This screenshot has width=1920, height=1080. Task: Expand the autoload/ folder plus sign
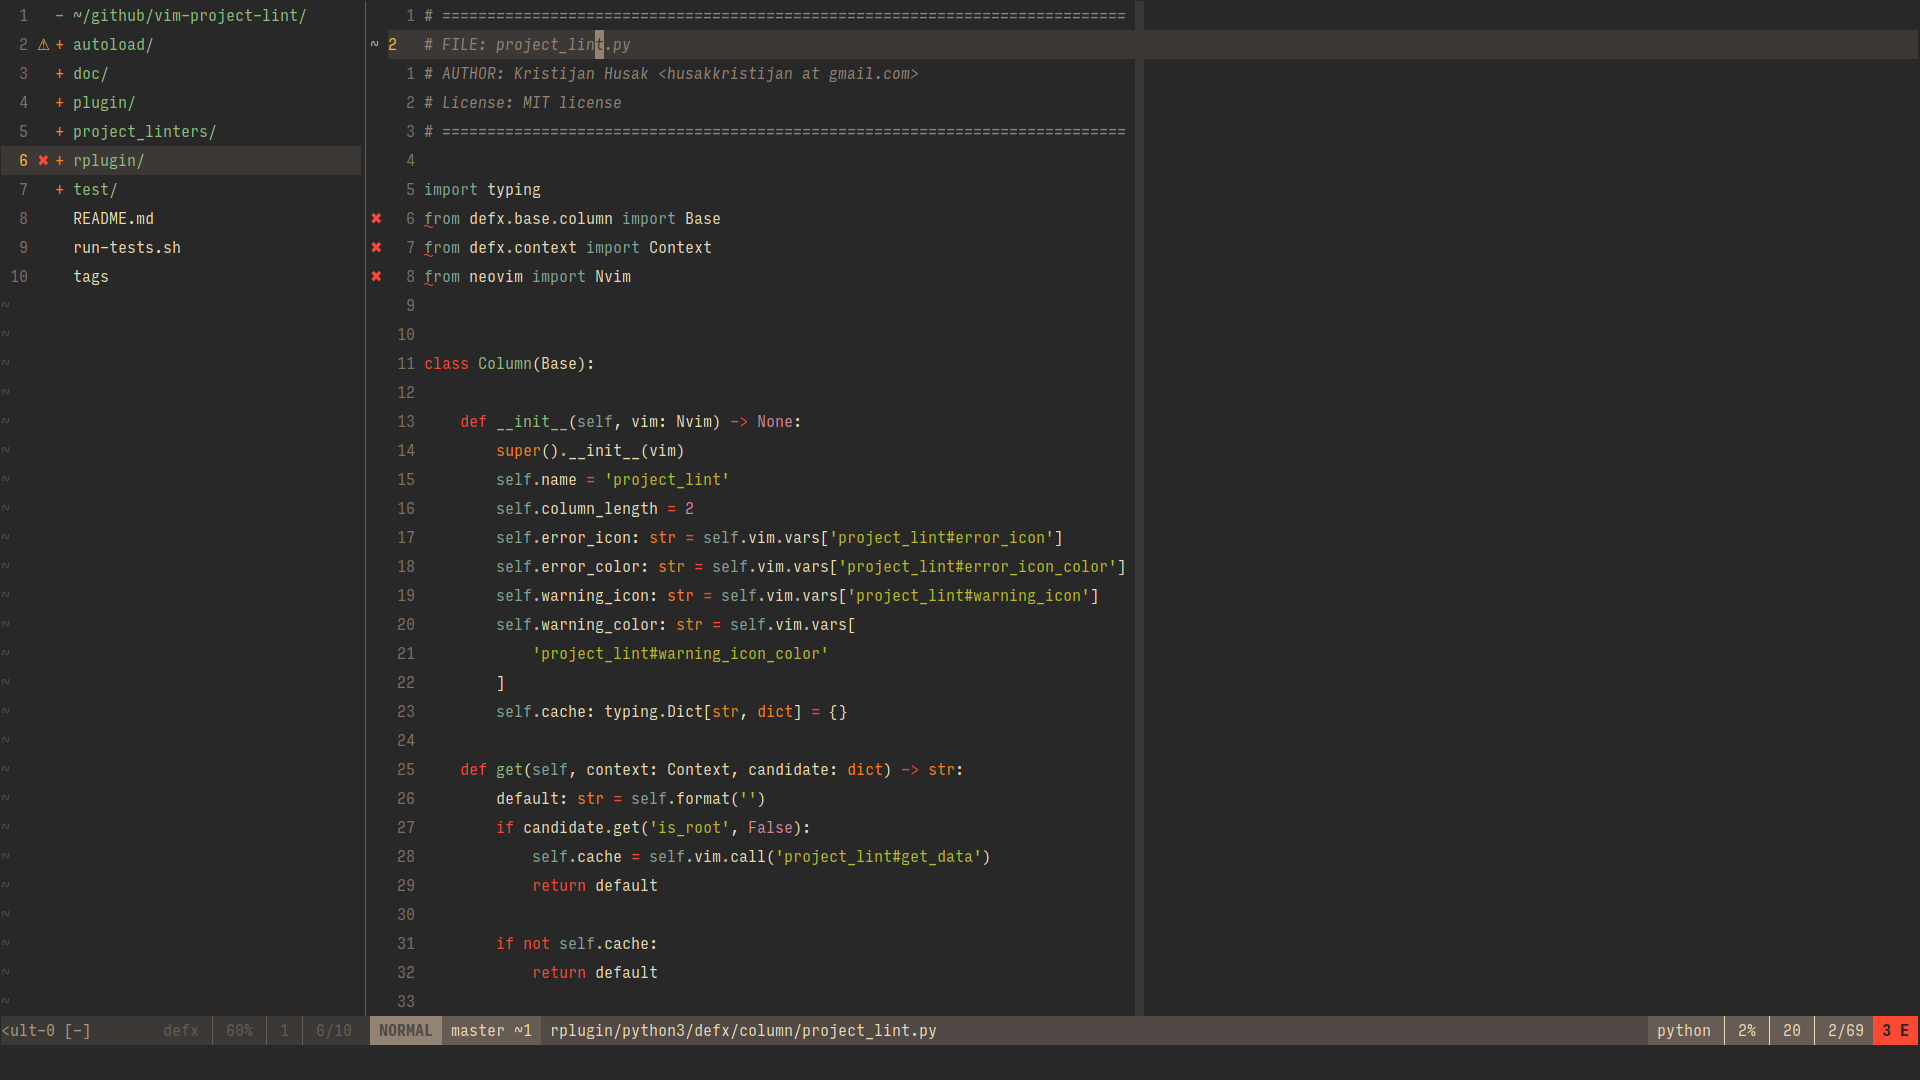(60, 45)
